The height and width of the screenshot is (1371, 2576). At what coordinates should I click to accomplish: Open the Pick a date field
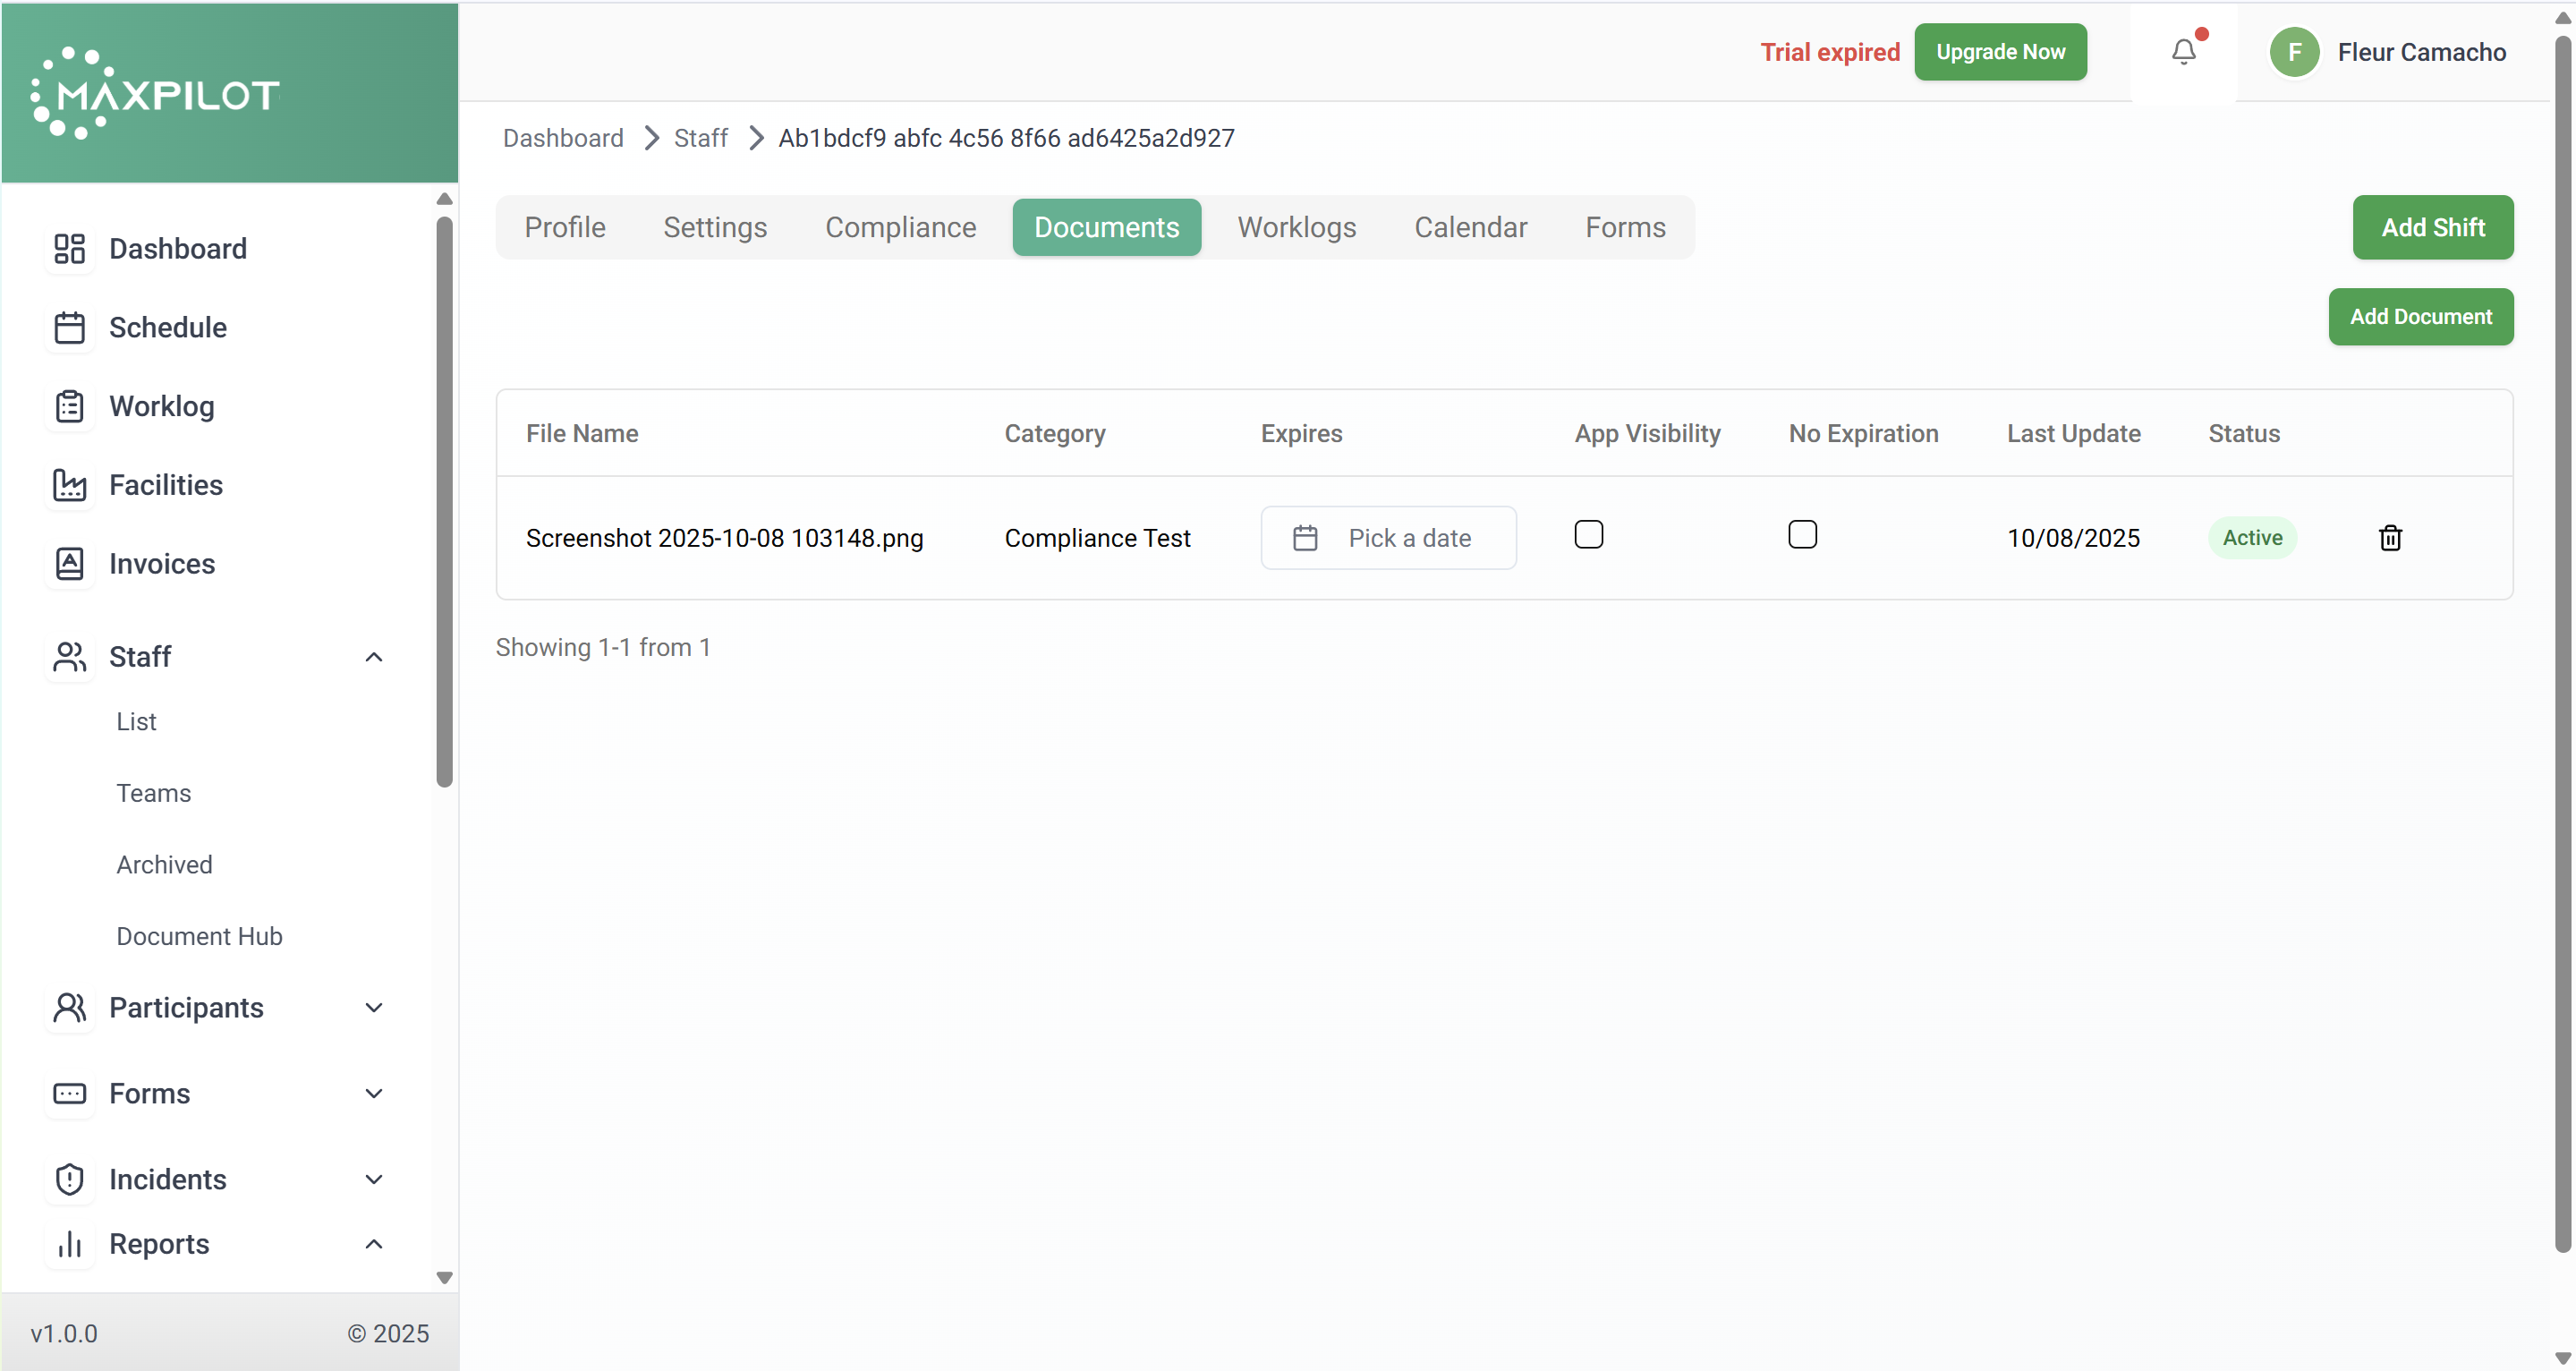click(1387, 538)
